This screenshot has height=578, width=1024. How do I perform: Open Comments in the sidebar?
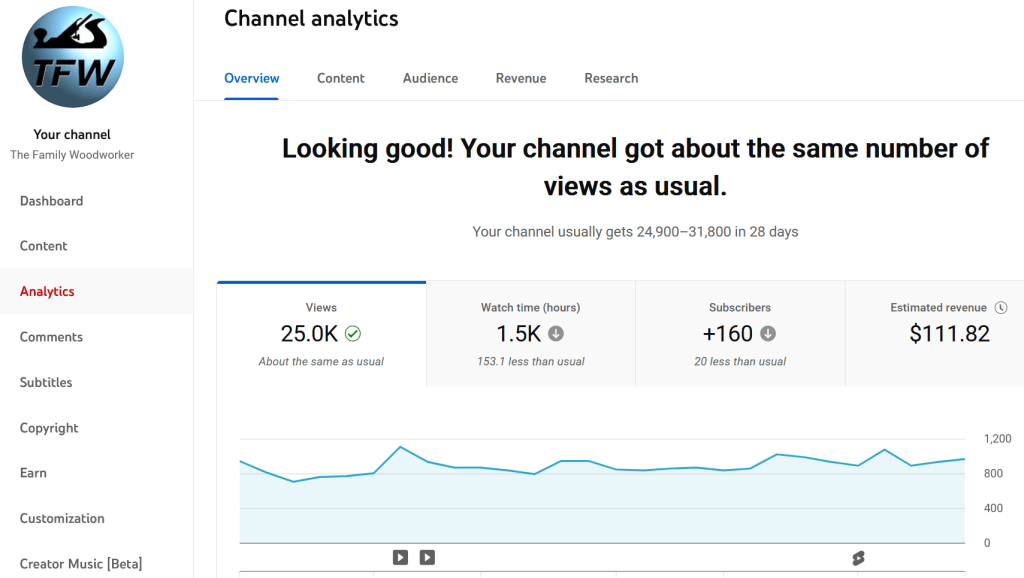(x=51, y=337)
